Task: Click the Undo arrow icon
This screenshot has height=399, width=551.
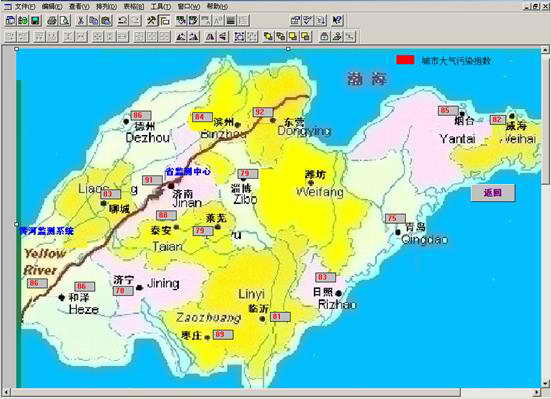Action: point(122,20)
